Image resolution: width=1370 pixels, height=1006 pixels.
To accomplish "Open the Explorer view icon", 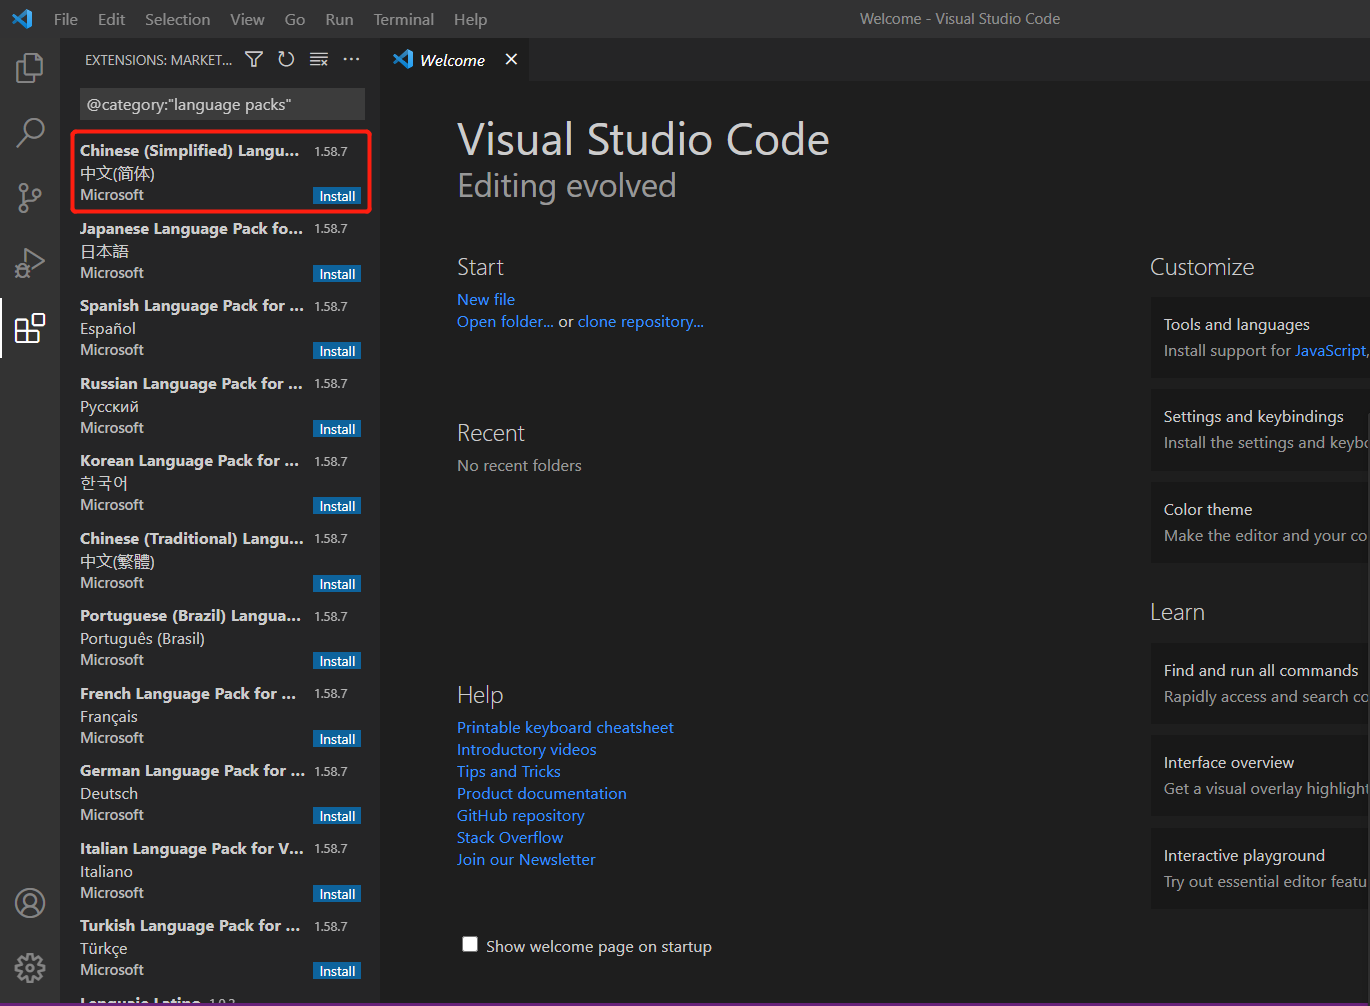I will click(29, 67).
